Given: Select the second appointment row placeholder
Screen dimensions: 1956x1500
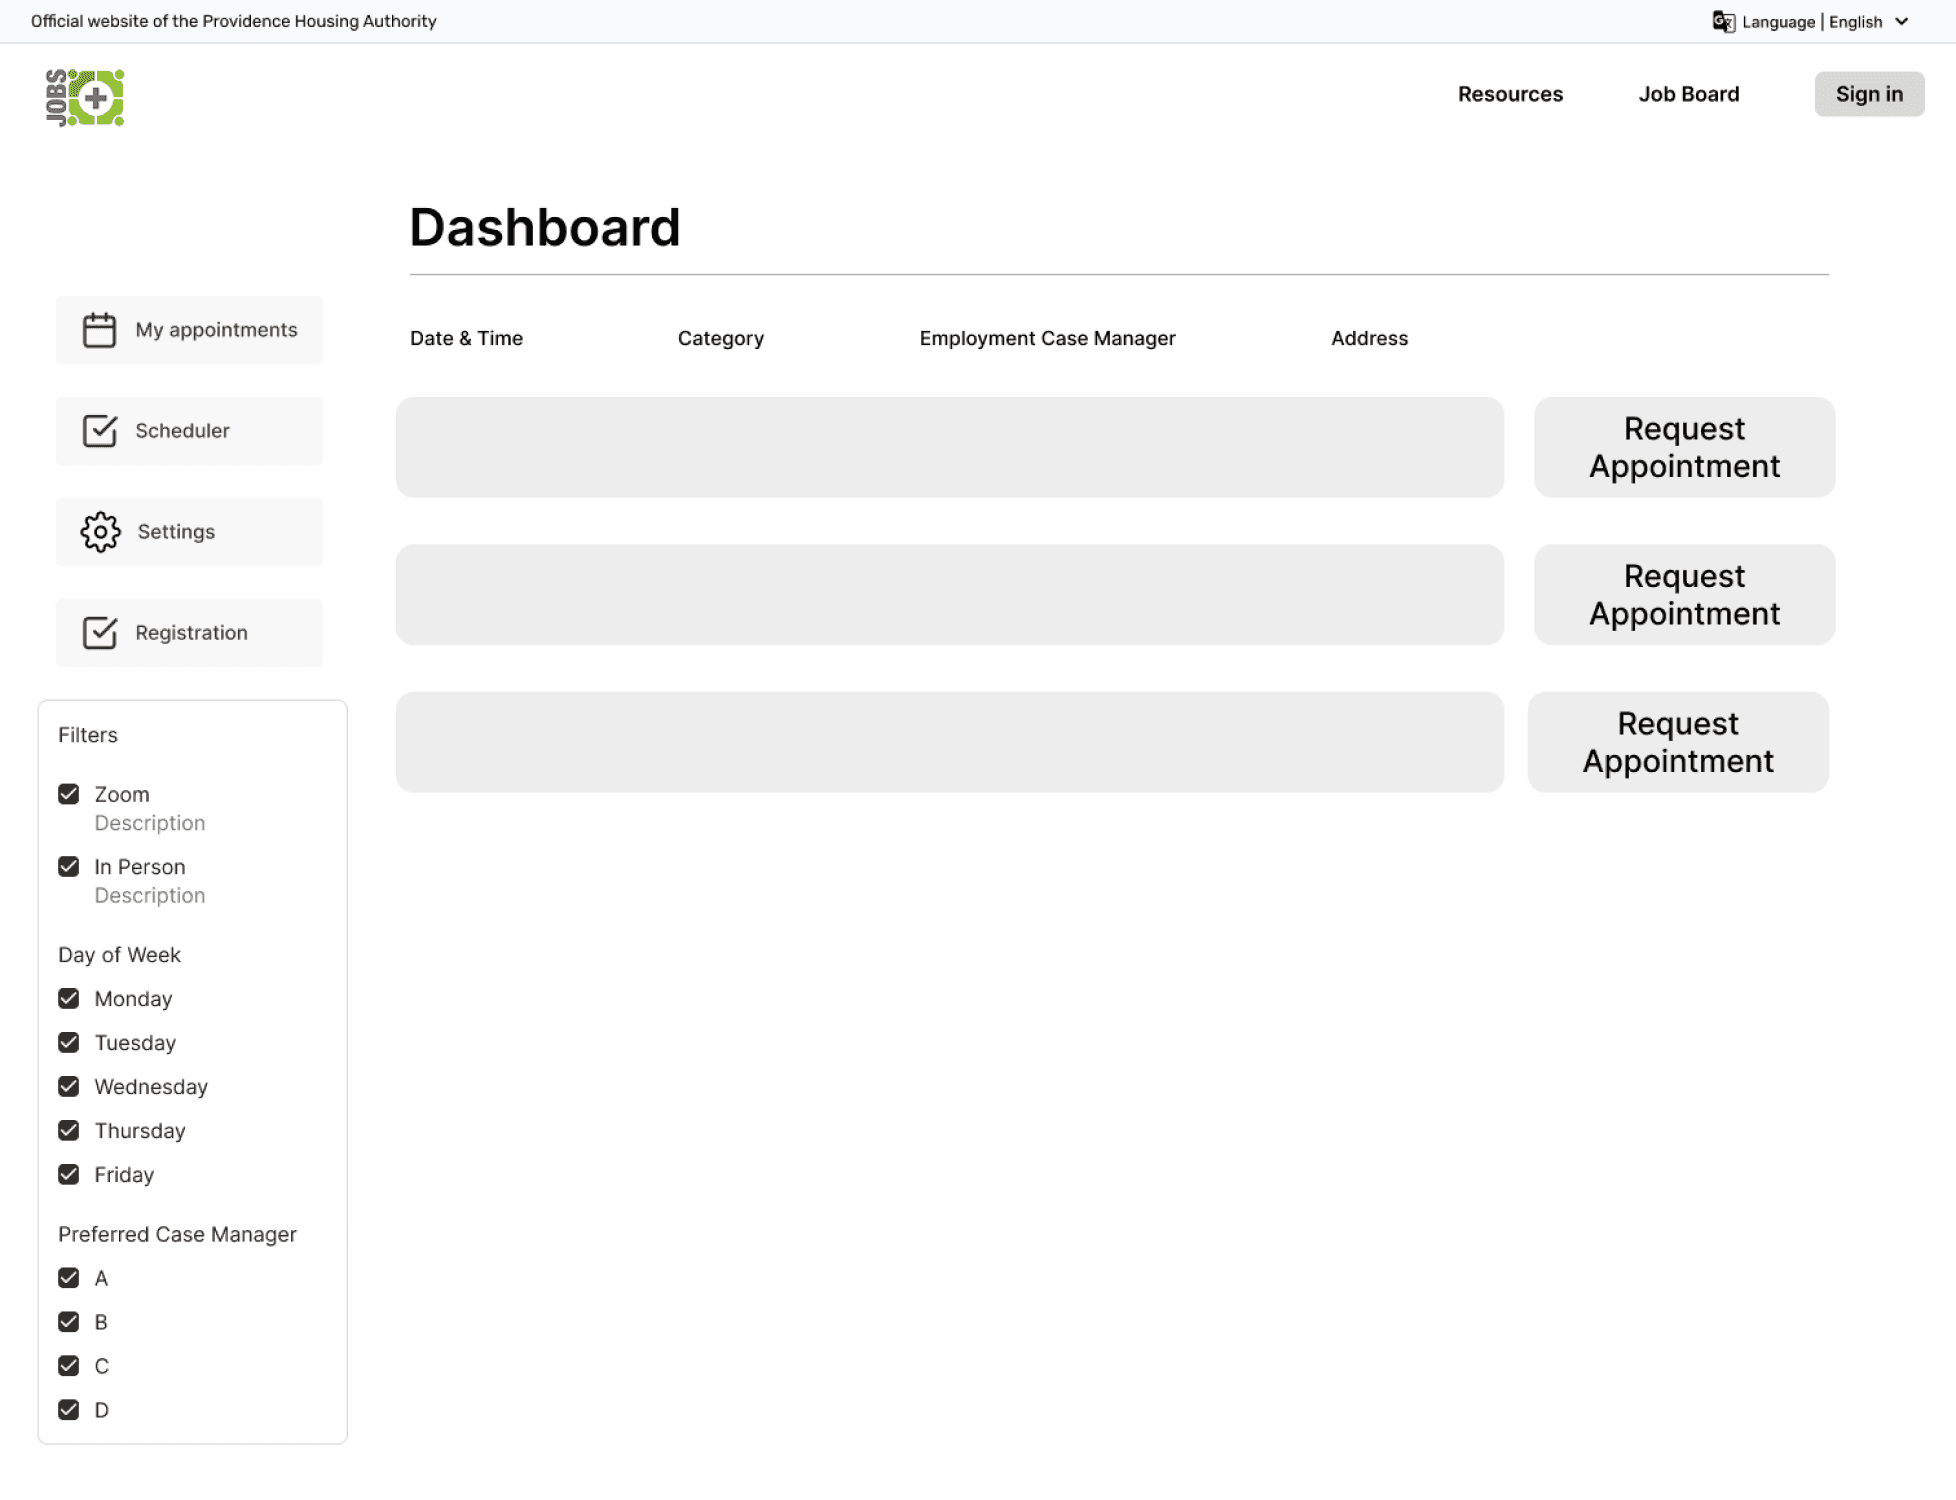Looking at the screenshot, I should tap(949, 595).
